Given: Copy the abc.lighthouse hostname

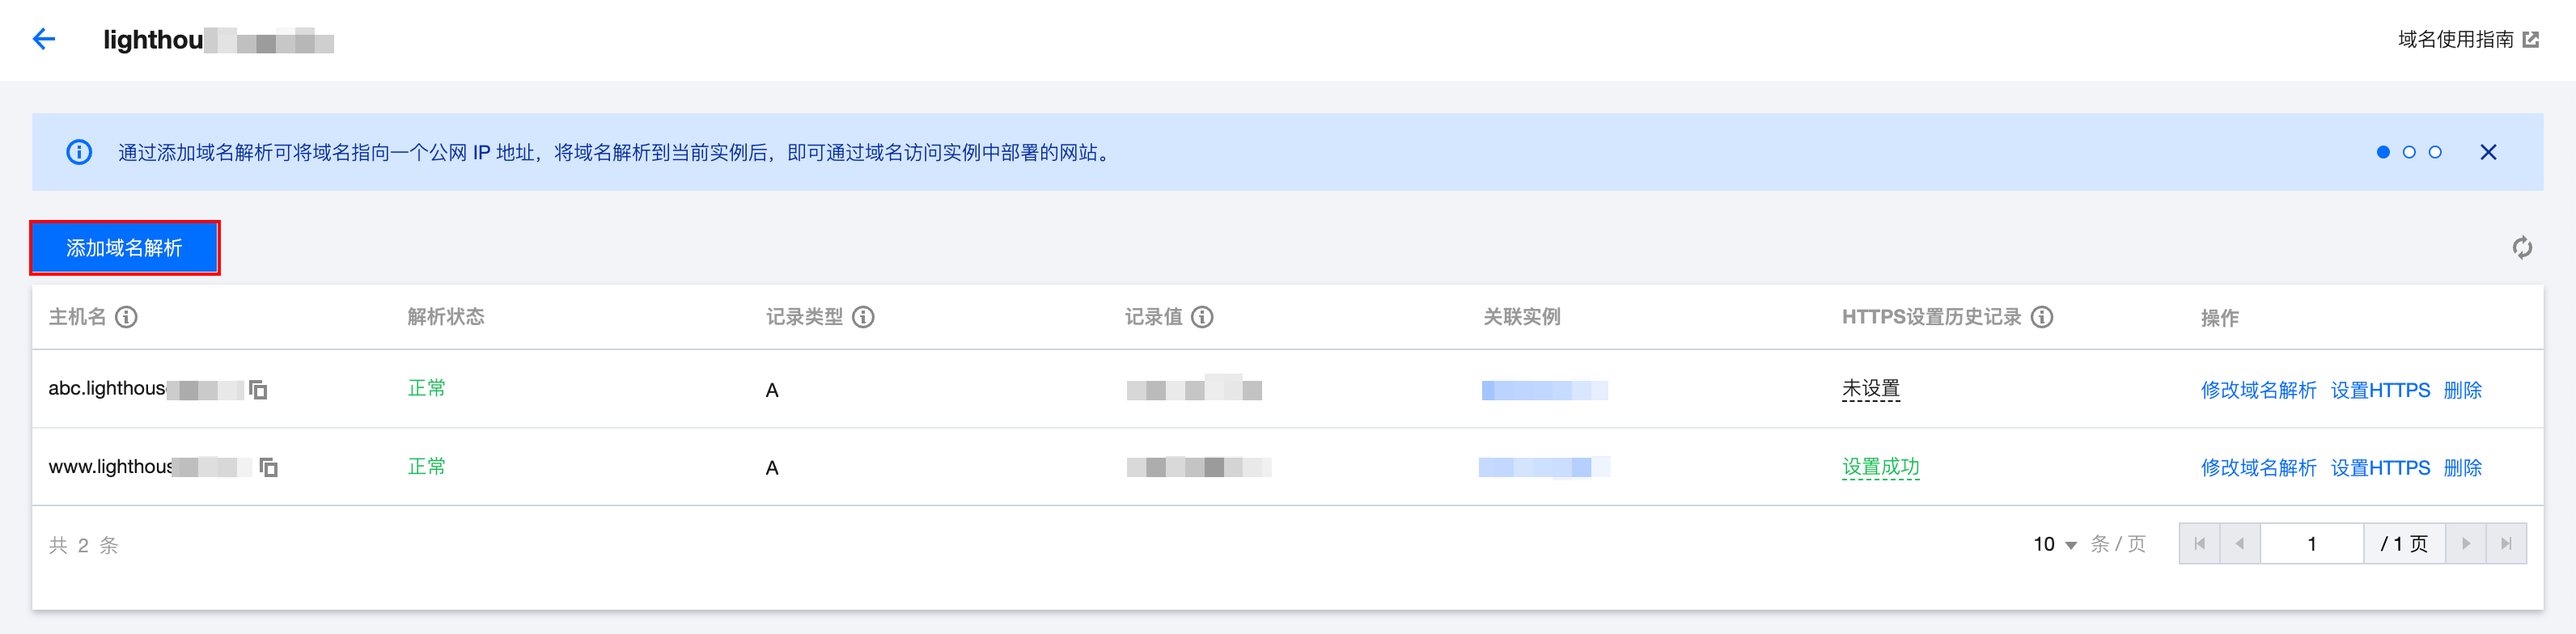Looking at the screenshot, I should (258, 389).
